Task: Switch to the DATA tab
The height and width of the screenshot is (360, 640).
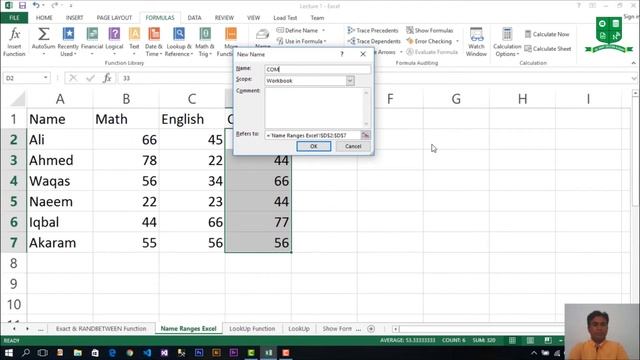Action: [194, 18]
